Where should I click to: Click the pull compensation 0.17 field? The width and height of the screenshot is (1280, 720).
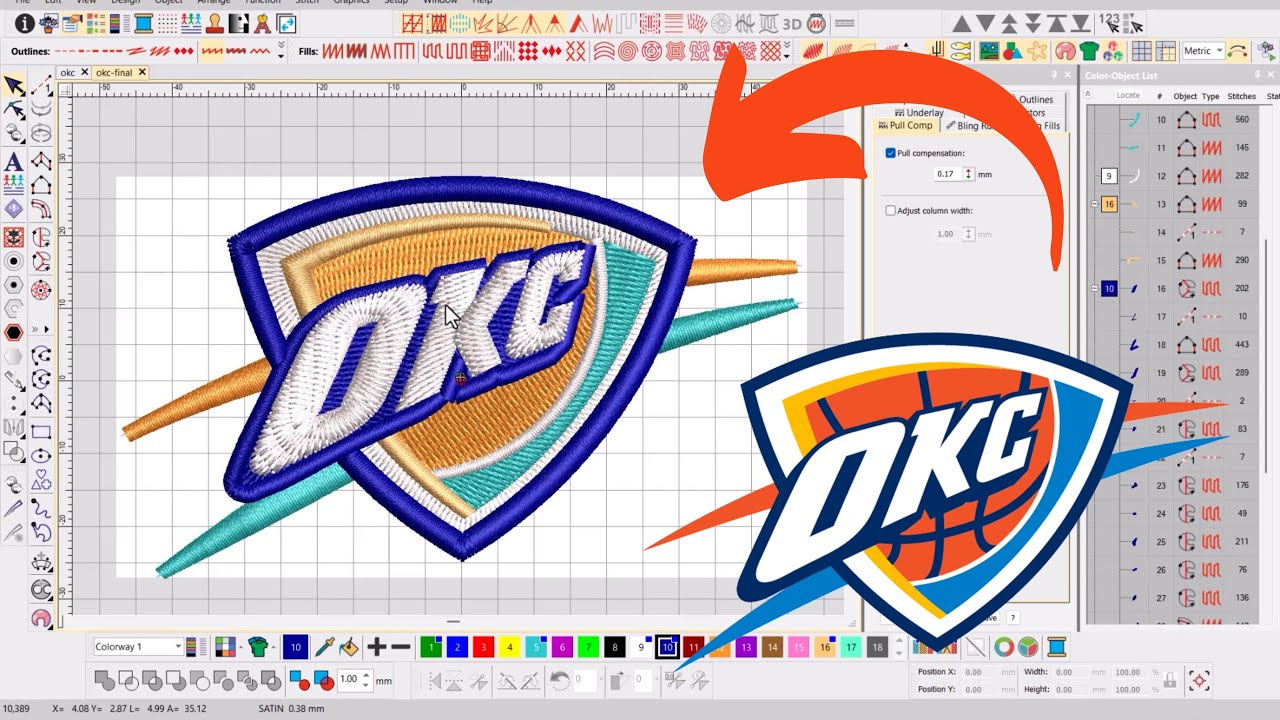pos(947,174)
